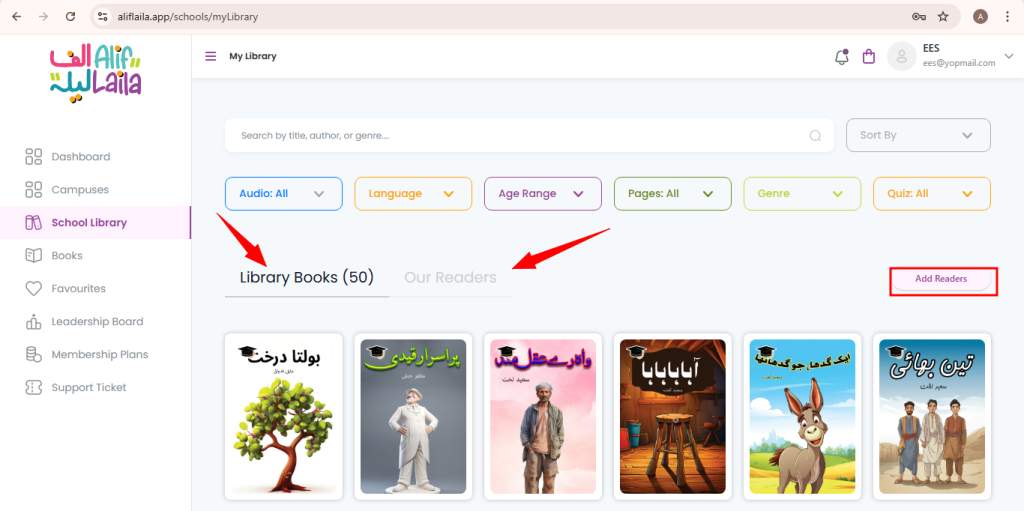Viewport: 1024px width, 511px height.
Task: Reload the page in browser
Action: pyautogui.click(x=71, y=17)
